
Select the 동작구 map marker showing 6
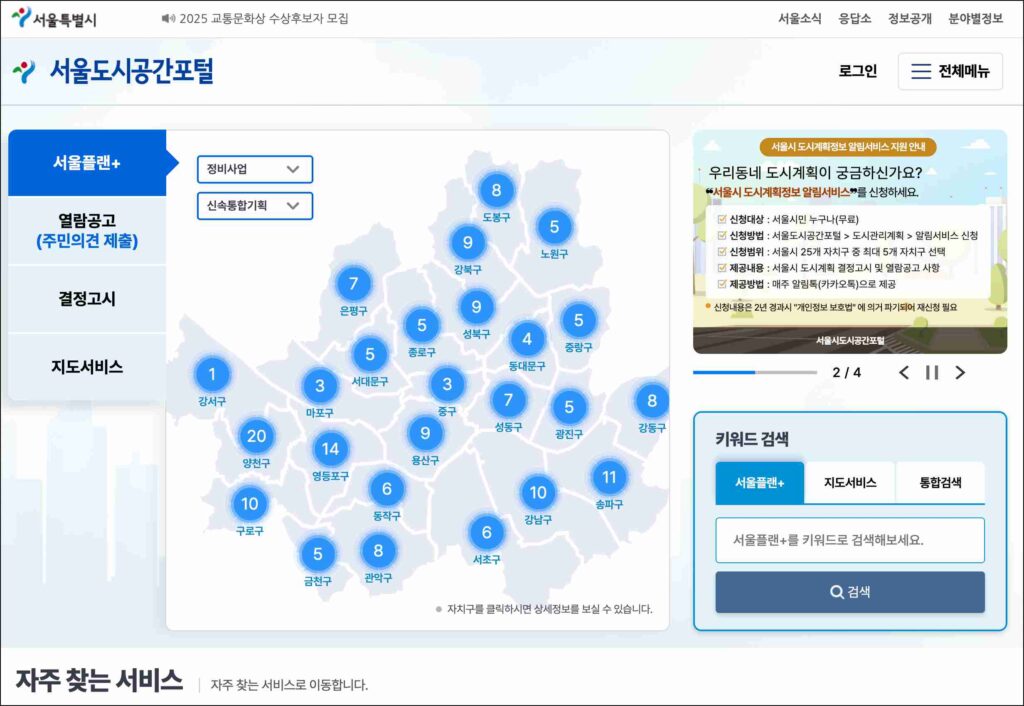pos(387,489)
